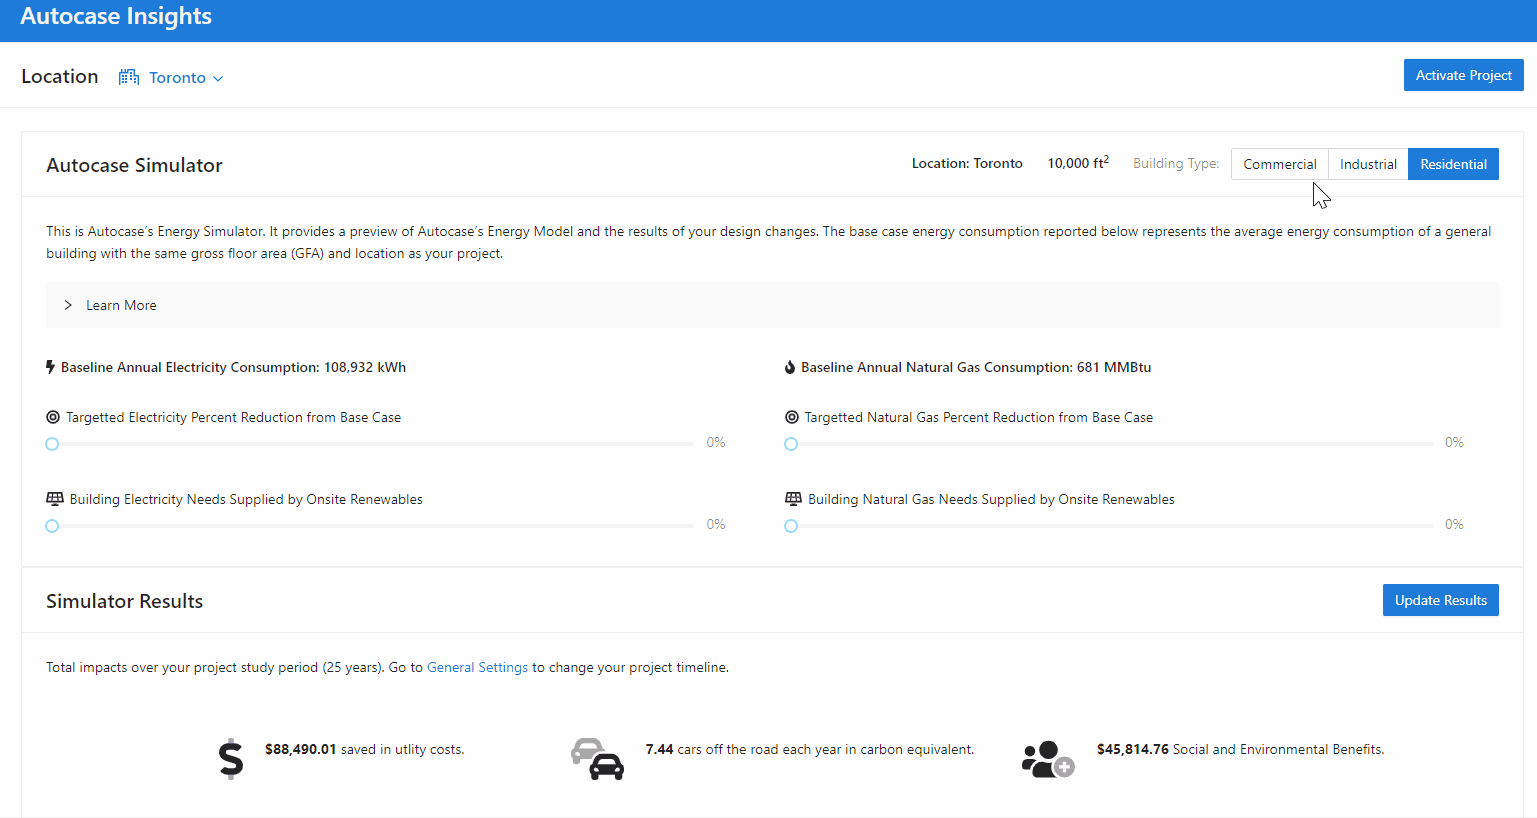Viewport: 1537px width, 818px height.
Task: Click the 0% value of Natural Gas Onsite Renewables
Action: 1454,524
